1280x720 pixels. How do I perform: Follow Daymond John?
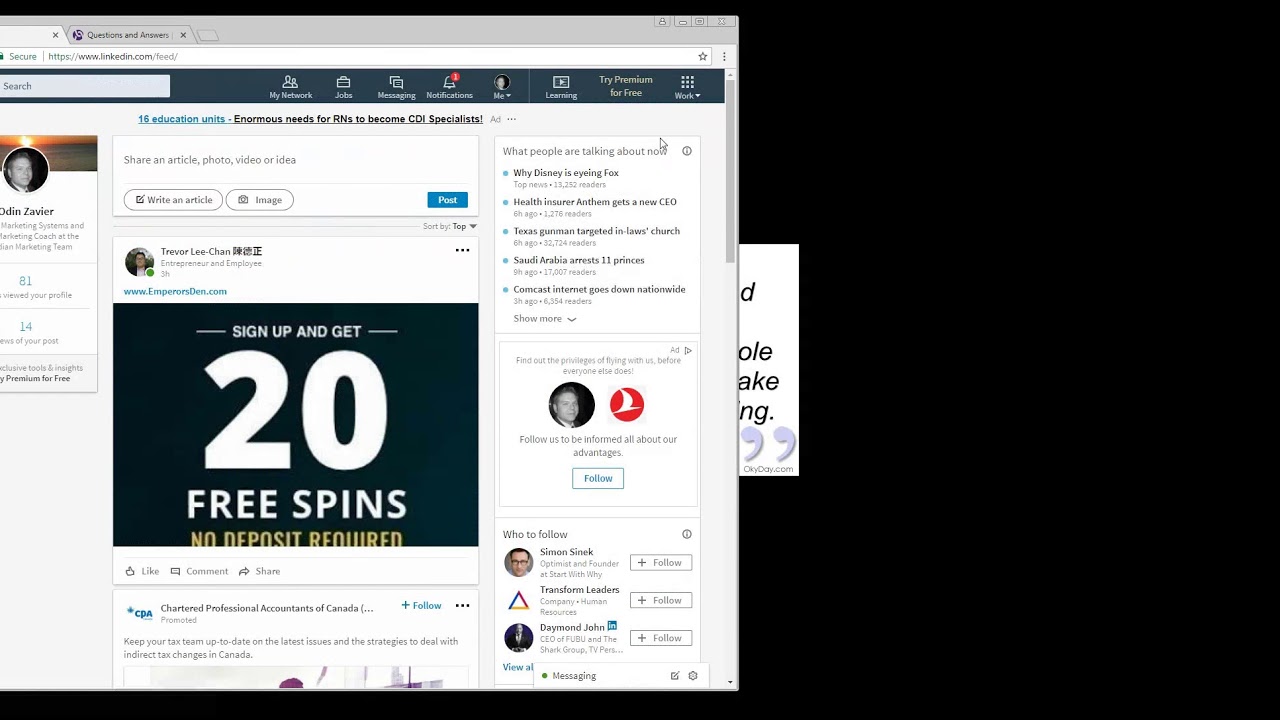tap(661, 638)
